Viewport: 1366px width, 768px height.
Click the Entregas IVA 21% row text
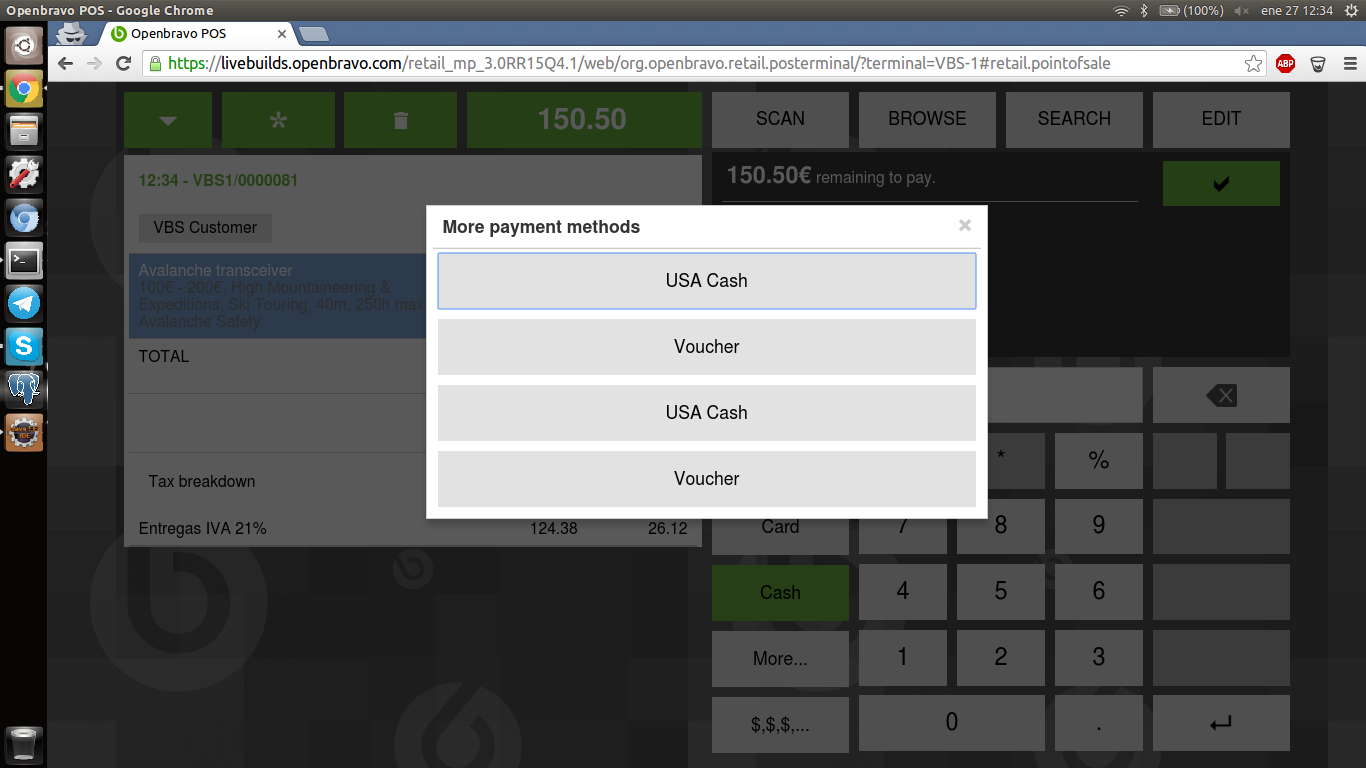(x=203, y=529)
